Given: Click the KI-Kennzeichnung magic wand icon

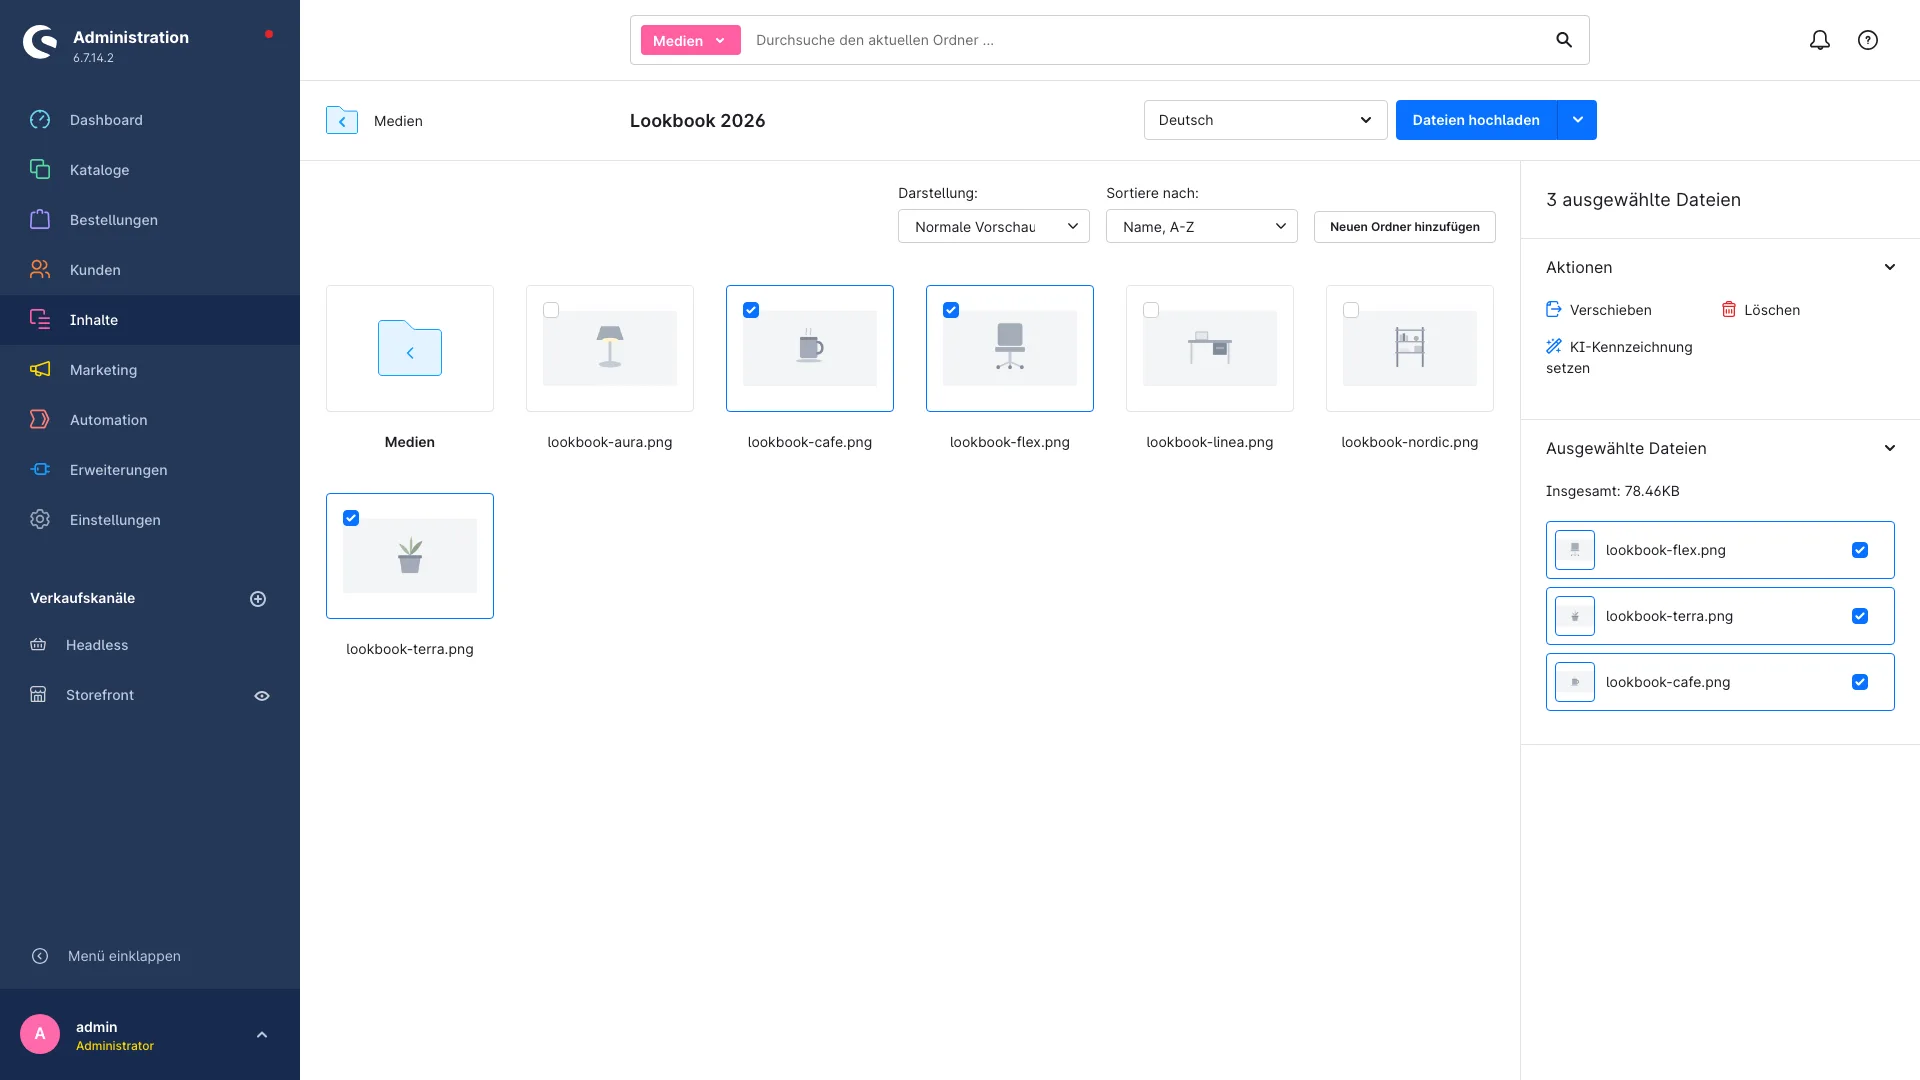Looking at the screenshot, I should 1554,347.
